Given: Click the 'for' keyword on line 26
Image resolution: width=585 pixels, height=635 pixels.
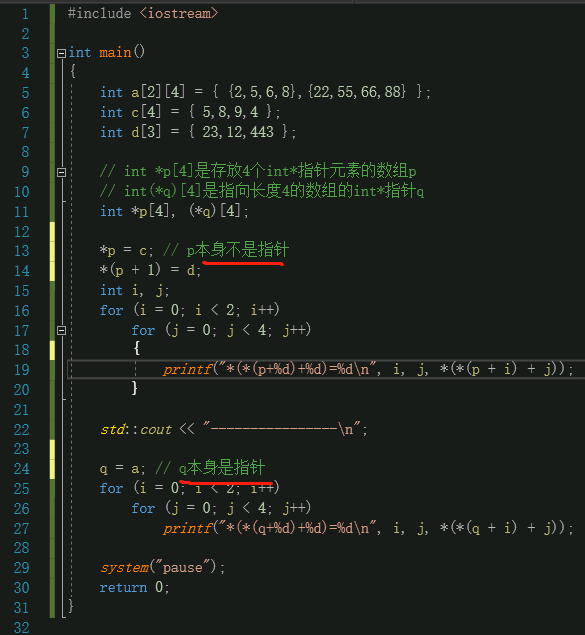Looking at the screenshot, I should coord(143,508).
